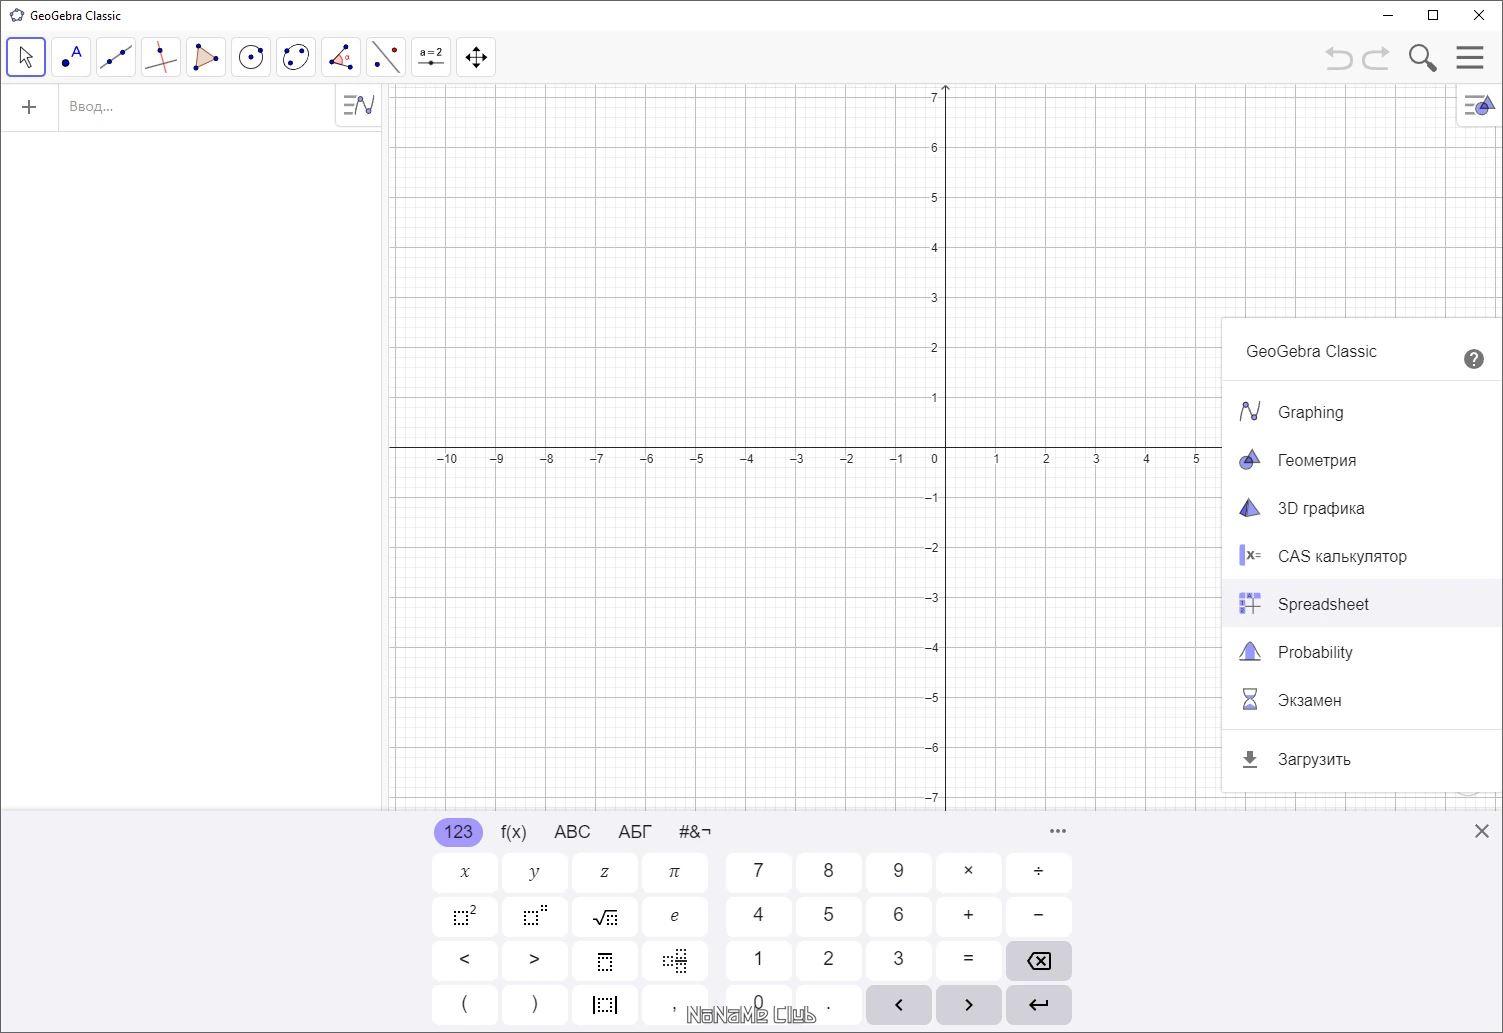Click Загрузить download option
The height and width of the screenshot is (1033, 1503).
click(x=1362, y=759)
